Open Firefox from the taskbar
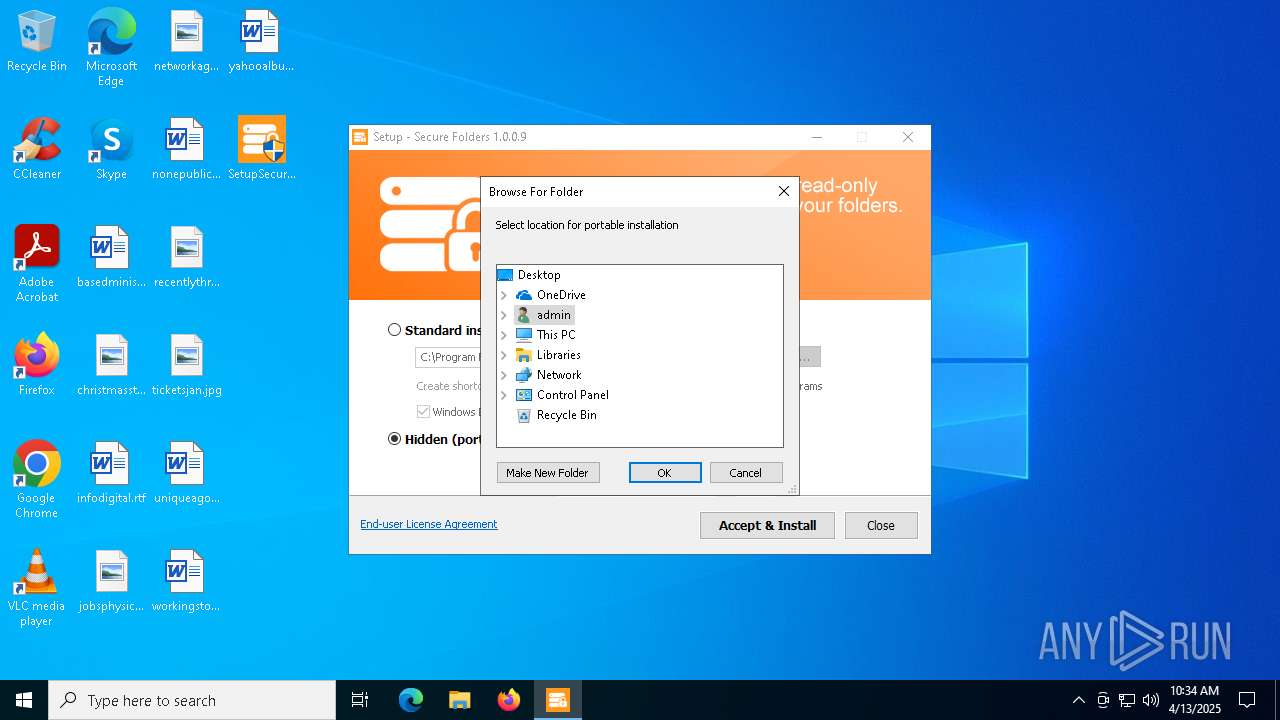This screenshot has height=720, width=1280. pyautogui.click(x=509, y=700)
